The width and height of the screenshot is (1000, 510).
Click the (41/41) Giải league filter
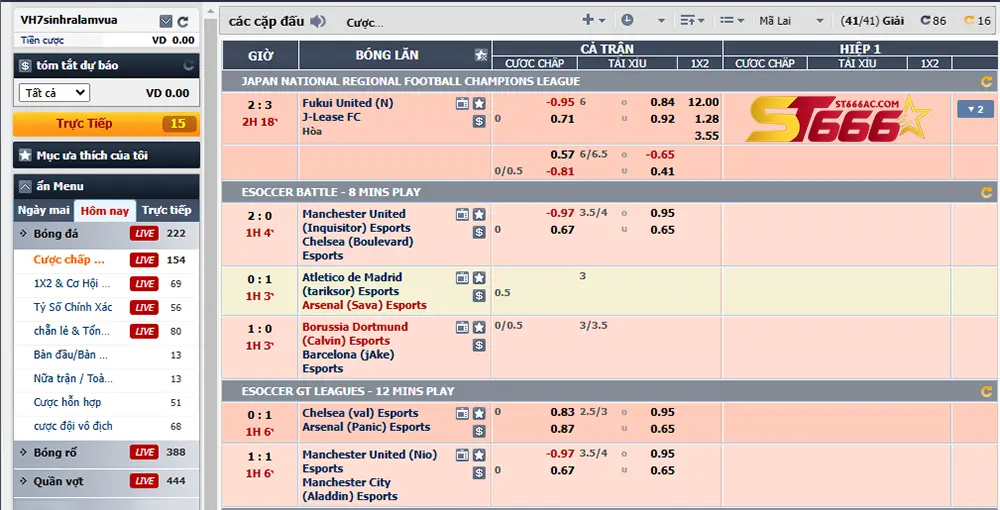(872, 21)
